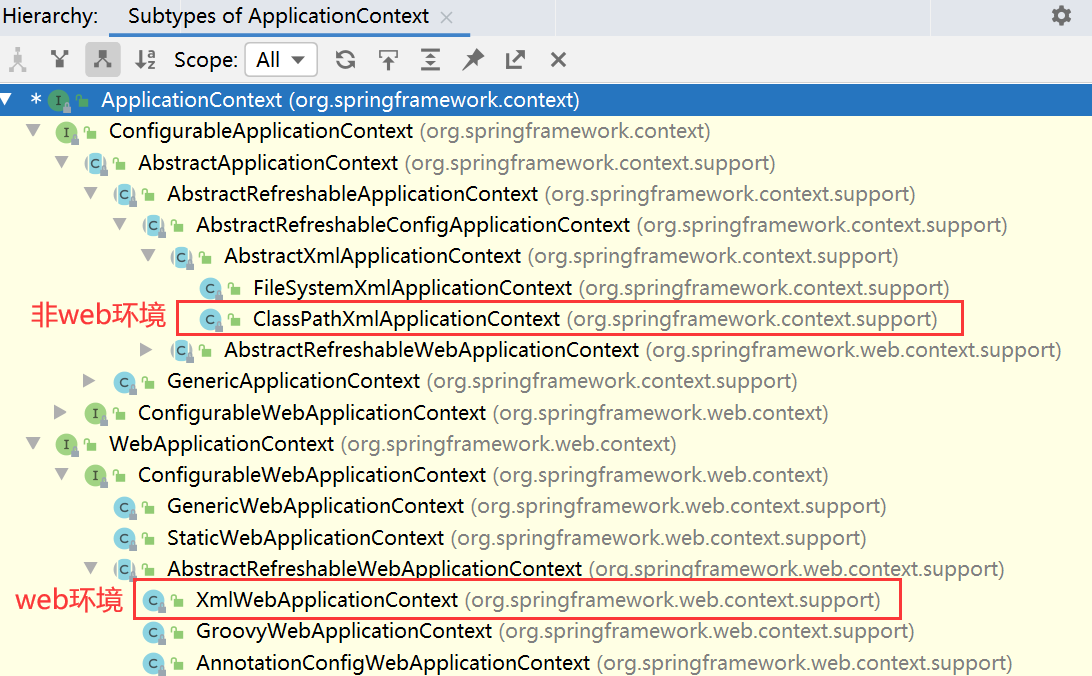Expand the AbstractRefreshableWebApplicationContext node
The height and width of the screenshot is (676, 1092).
coord(147,350)
